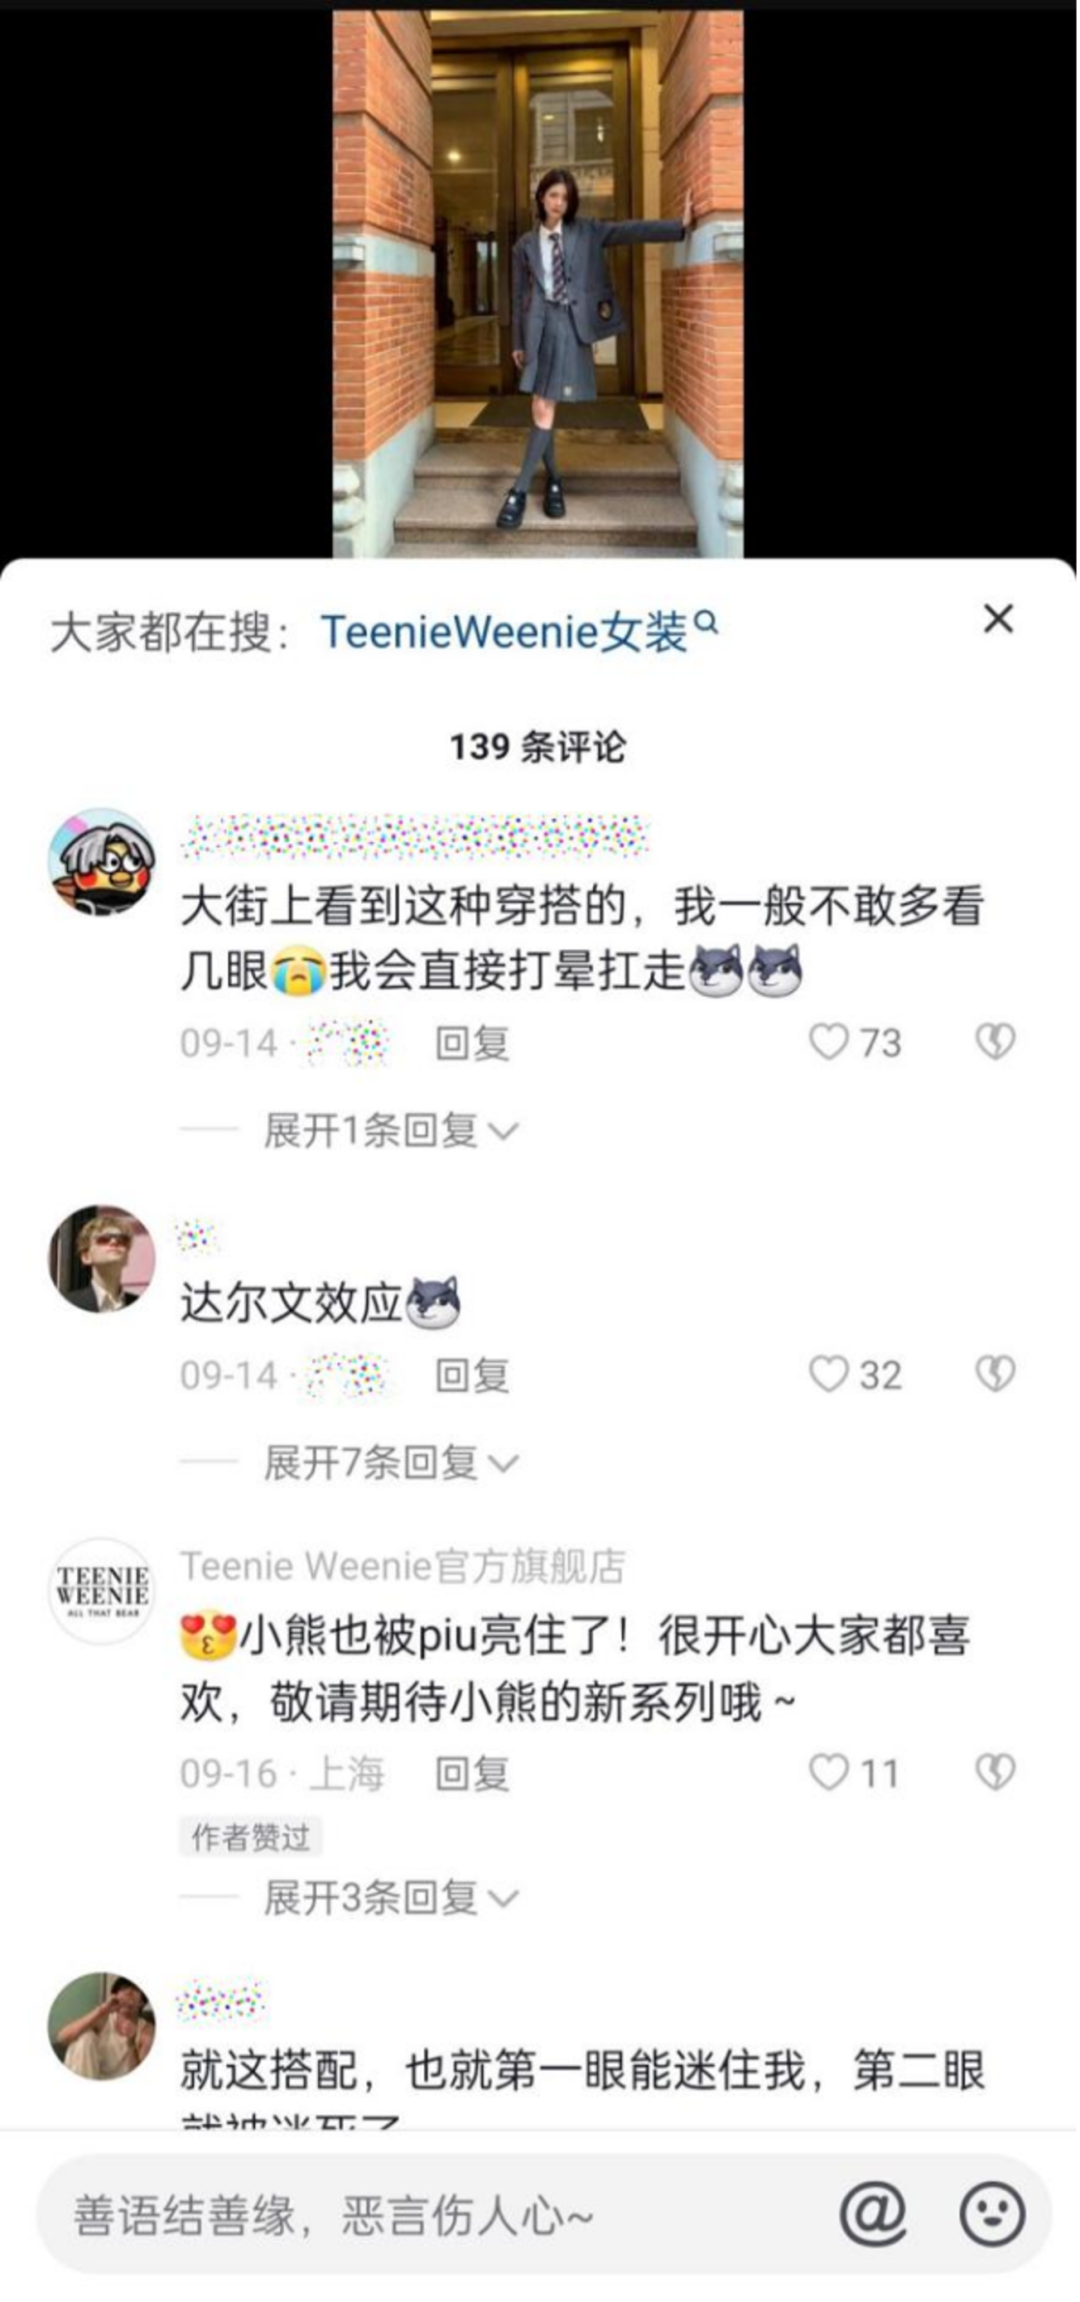Dislike the 达尔文效应 comment
This screenshot has width=1080, height=2302.
click(x=995, y=1373)
